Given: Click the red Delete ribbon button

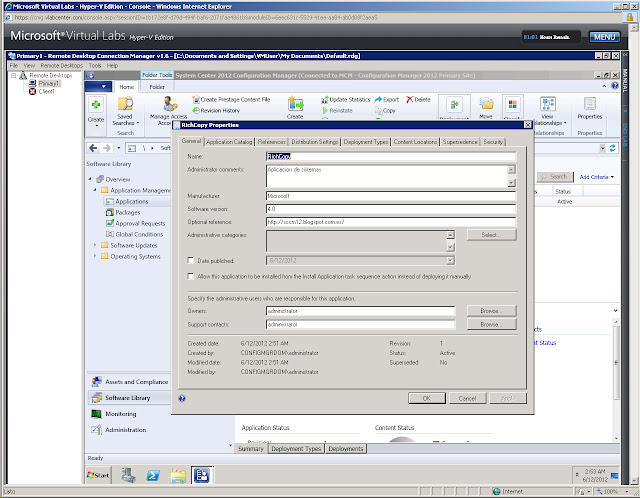Looking at the screenshot, I should pyautogui.click(x=418, y=100).
